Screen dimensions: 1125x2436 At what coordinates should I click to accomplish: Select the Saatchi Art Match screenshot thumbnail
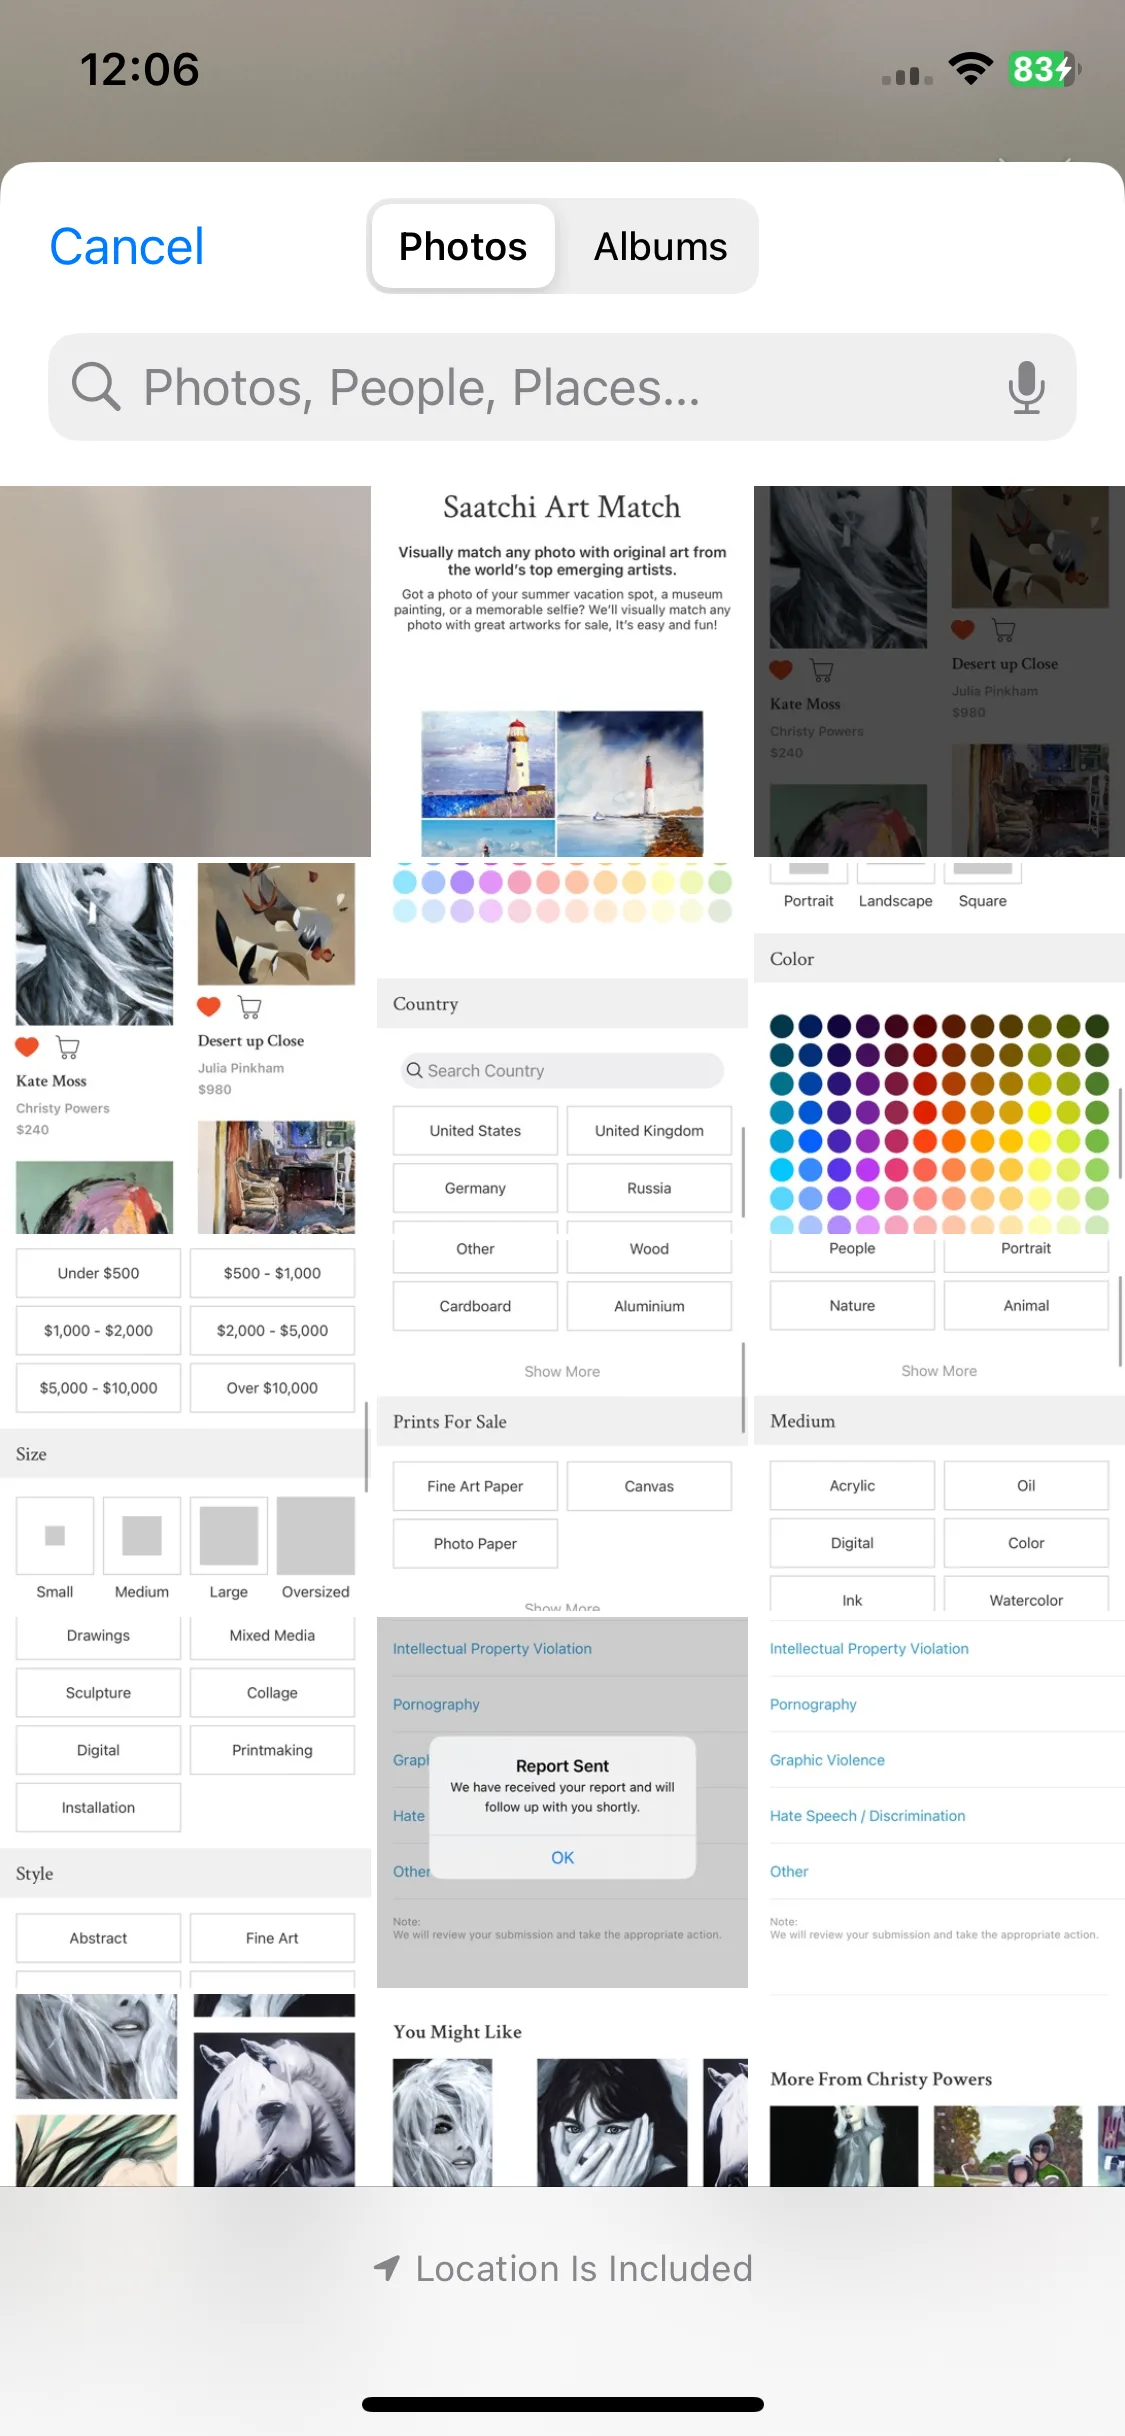coord(562,671)
